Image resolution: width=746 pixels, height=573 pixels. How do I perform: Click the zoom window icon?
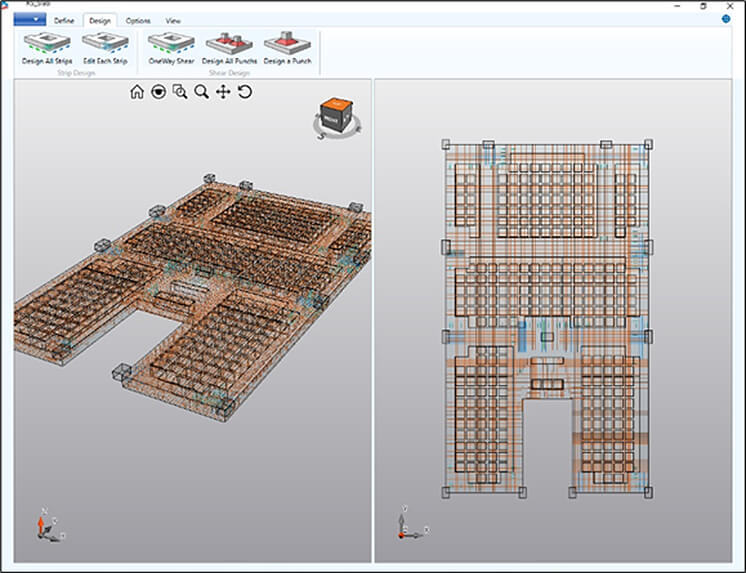point(180,92)
